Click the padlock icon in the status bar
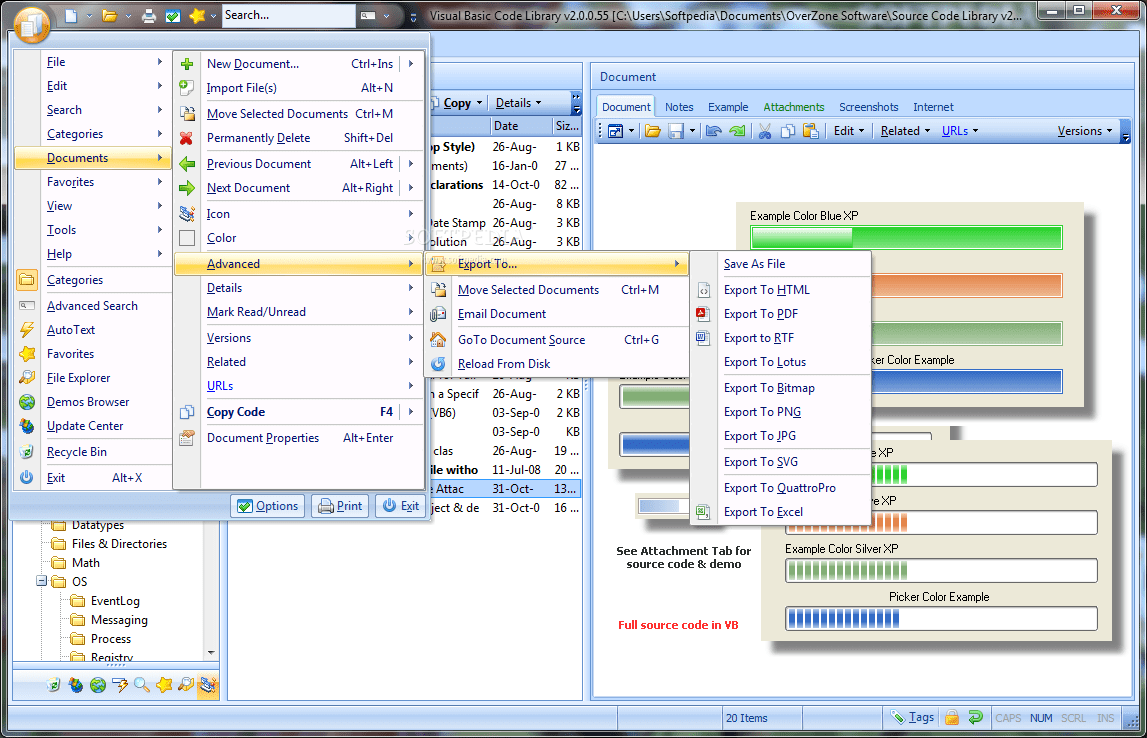This screenshot has width=1147, height=738. (950, 717)
